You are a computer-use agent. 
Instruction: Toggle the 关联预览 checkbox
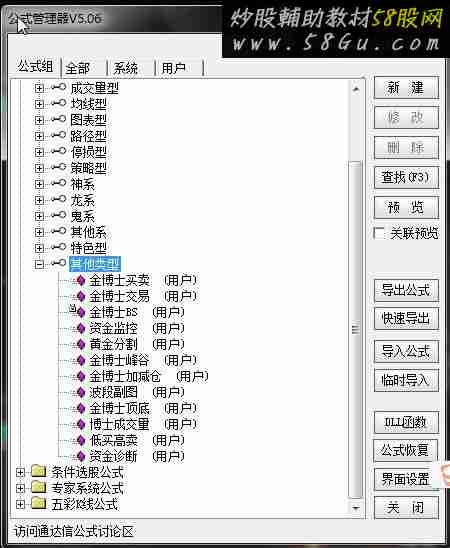378,233
